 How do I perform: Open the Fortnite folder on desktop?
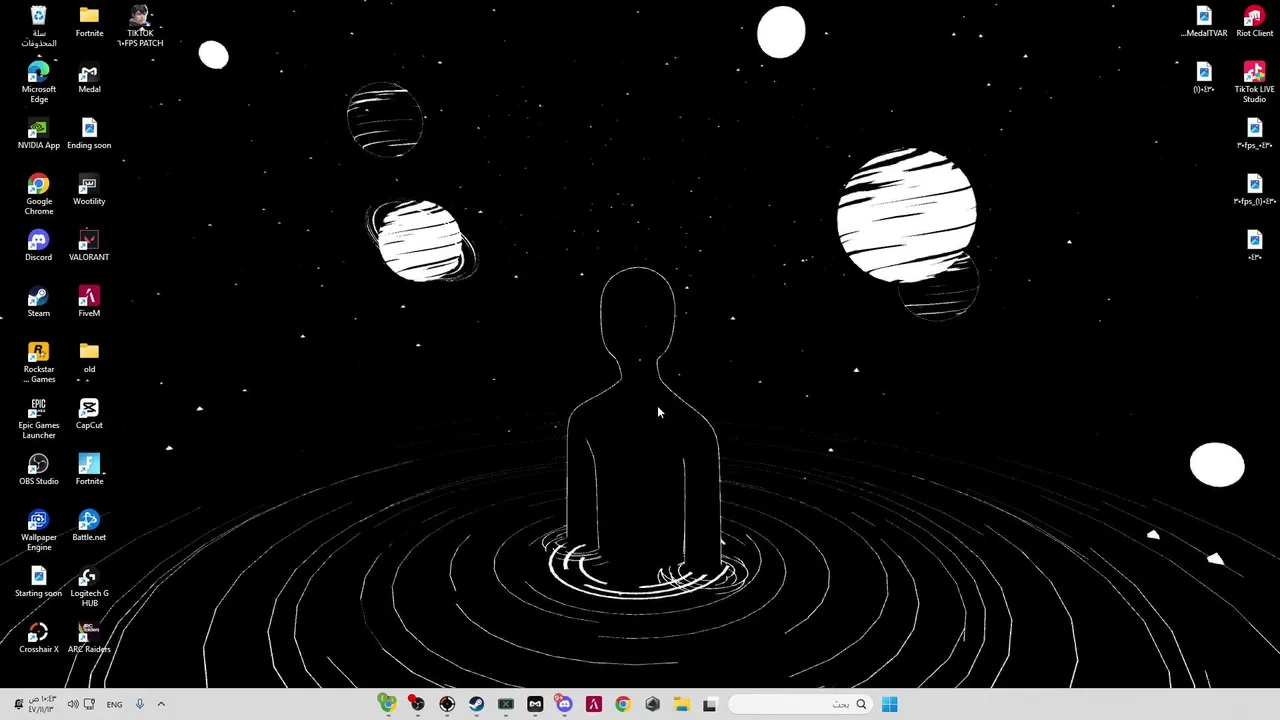(x=89, y=22)
